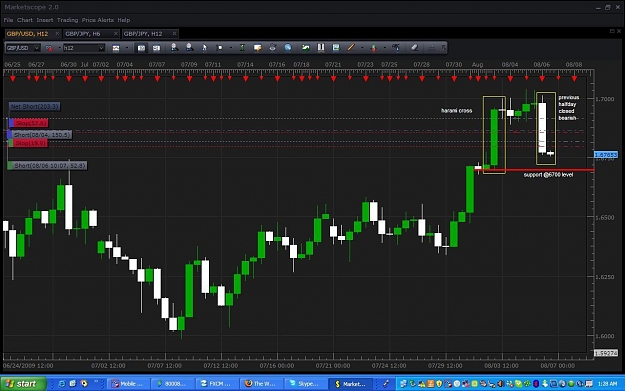Select the Stop(19.9) order label
Image resolution: width=625 pixels, height=391 pixels.
[28, 143]
